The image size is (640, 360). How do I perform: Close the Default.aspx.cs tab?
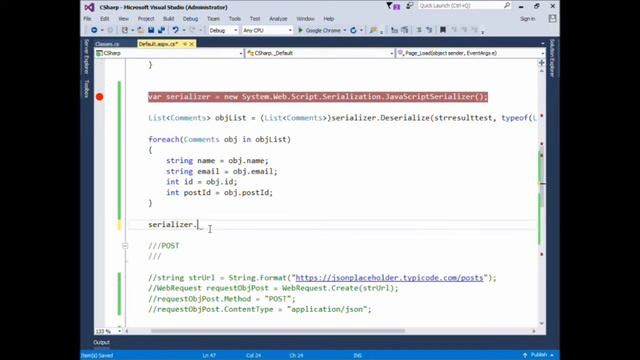[191, 44]
